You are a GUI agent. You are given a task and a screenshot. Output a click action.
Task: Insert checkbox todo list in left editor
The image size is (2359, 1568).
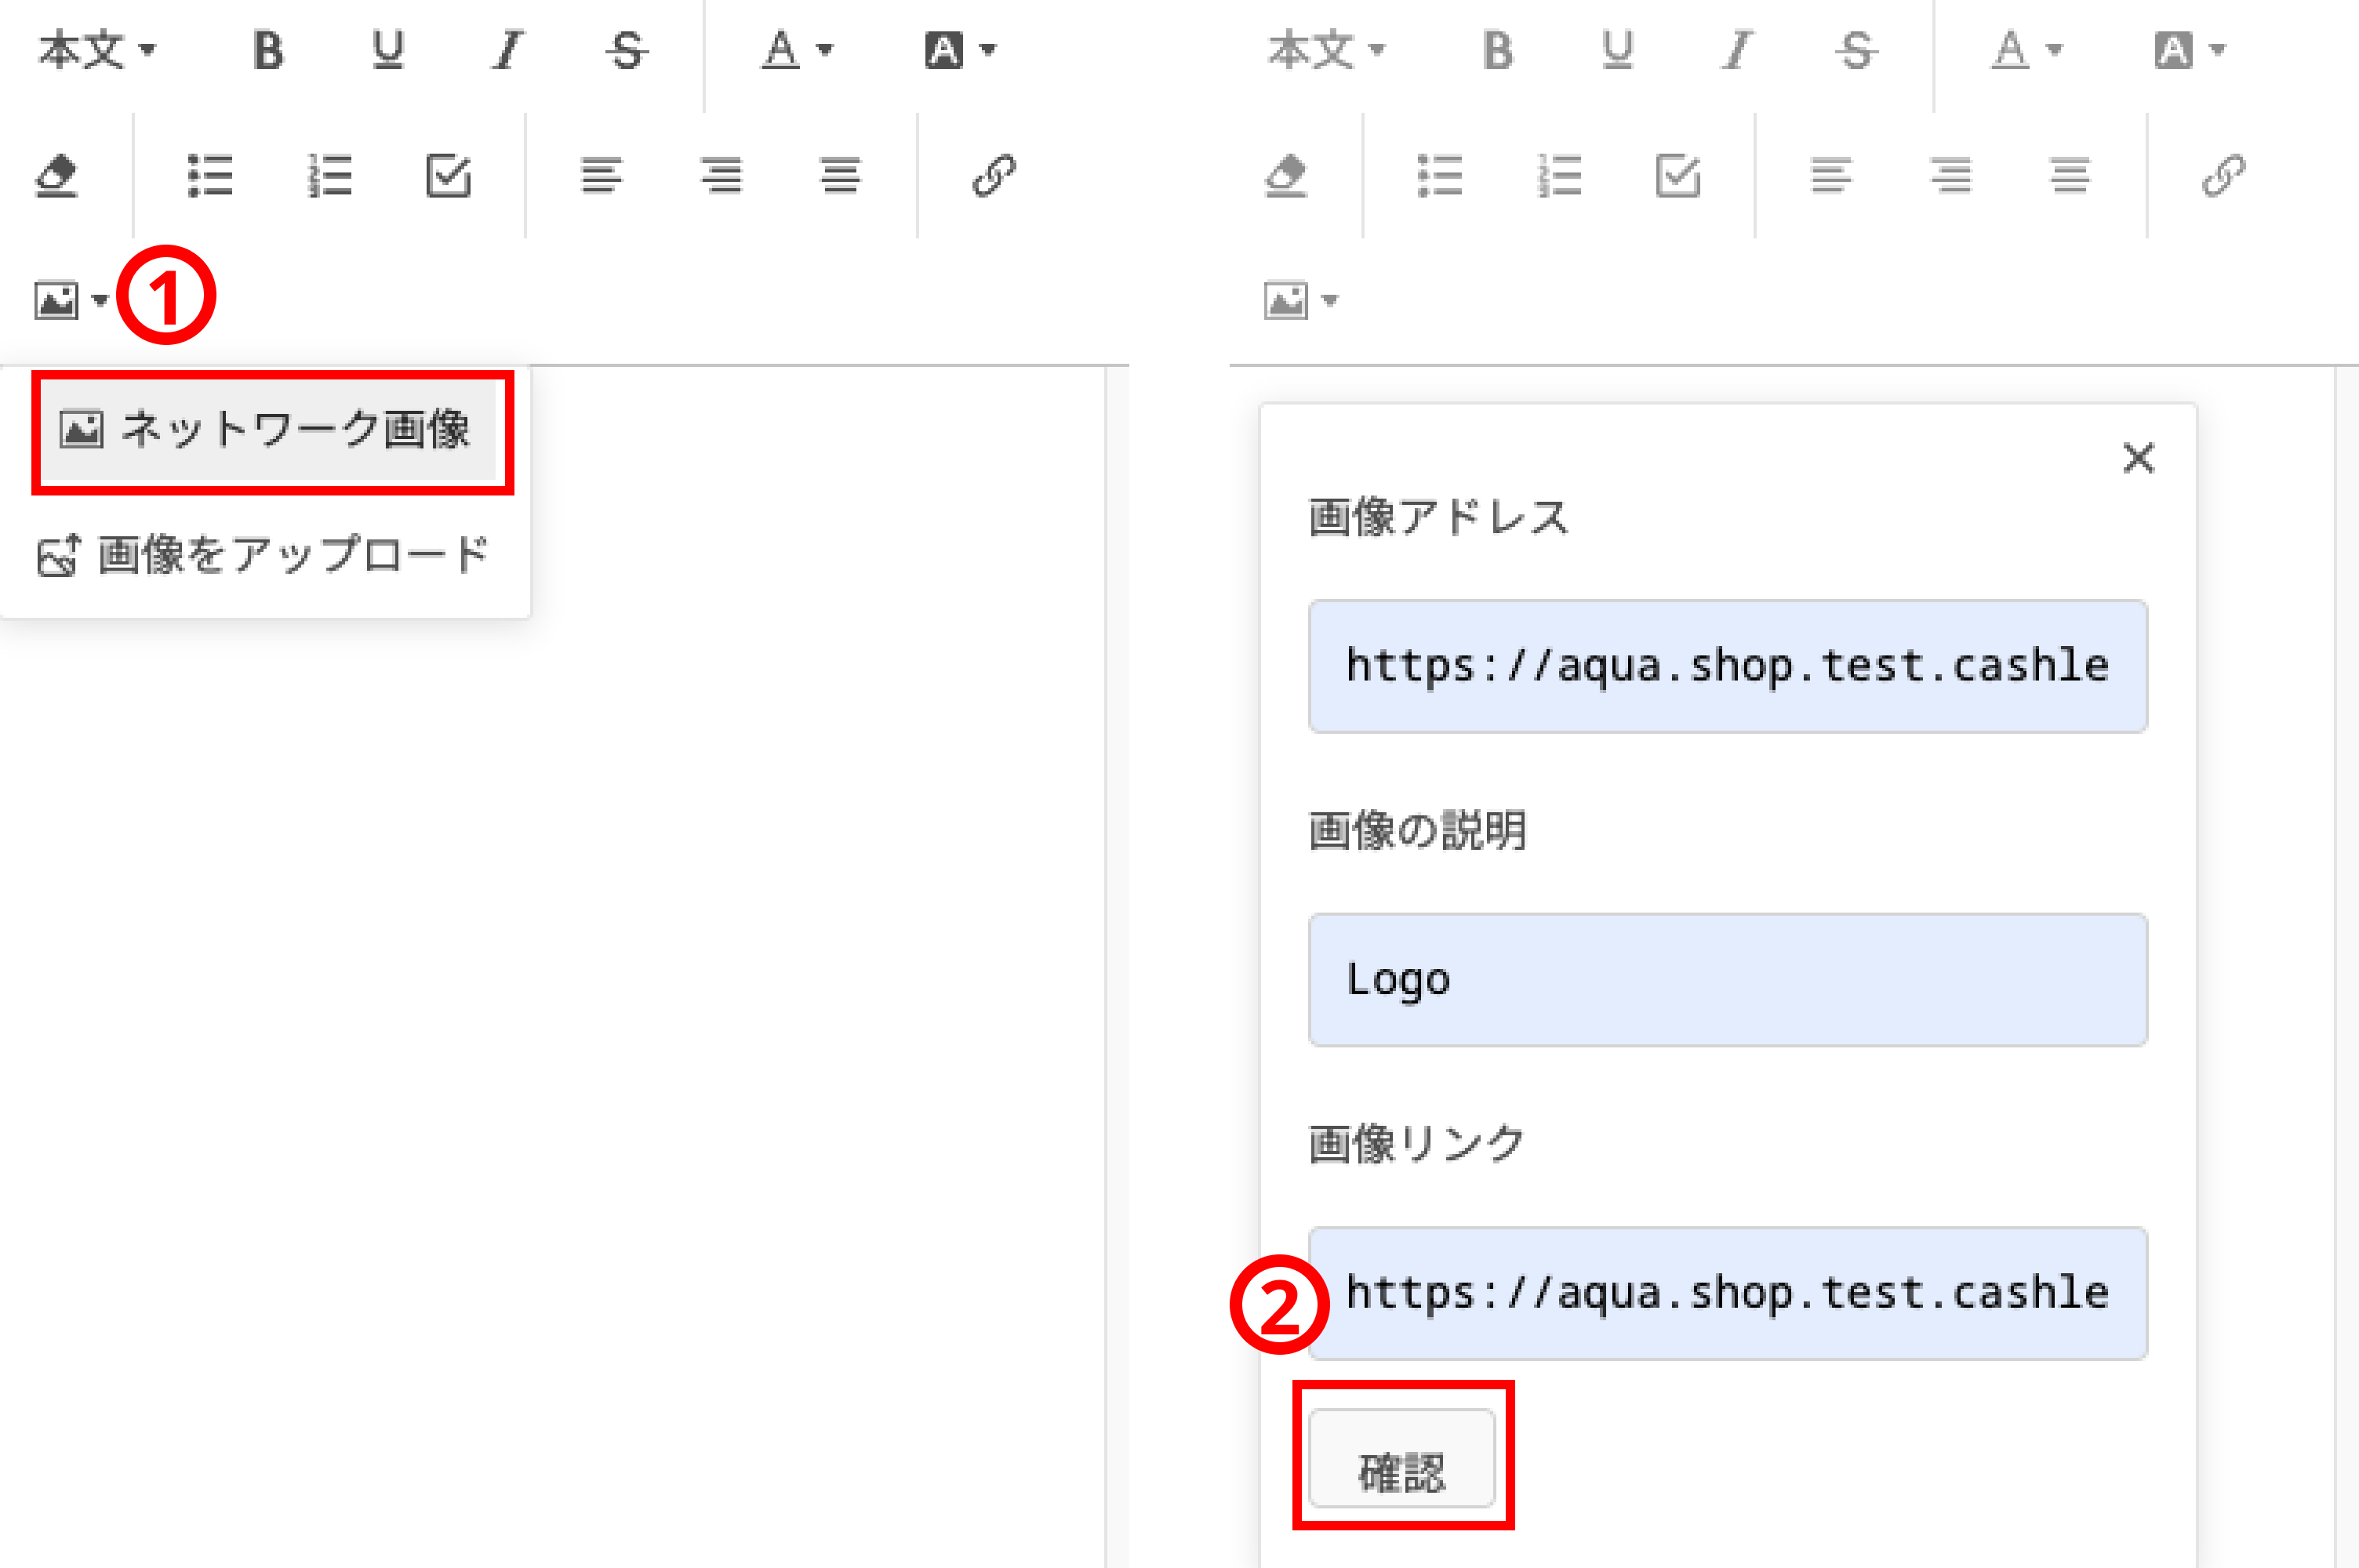(x=448, y=176)
